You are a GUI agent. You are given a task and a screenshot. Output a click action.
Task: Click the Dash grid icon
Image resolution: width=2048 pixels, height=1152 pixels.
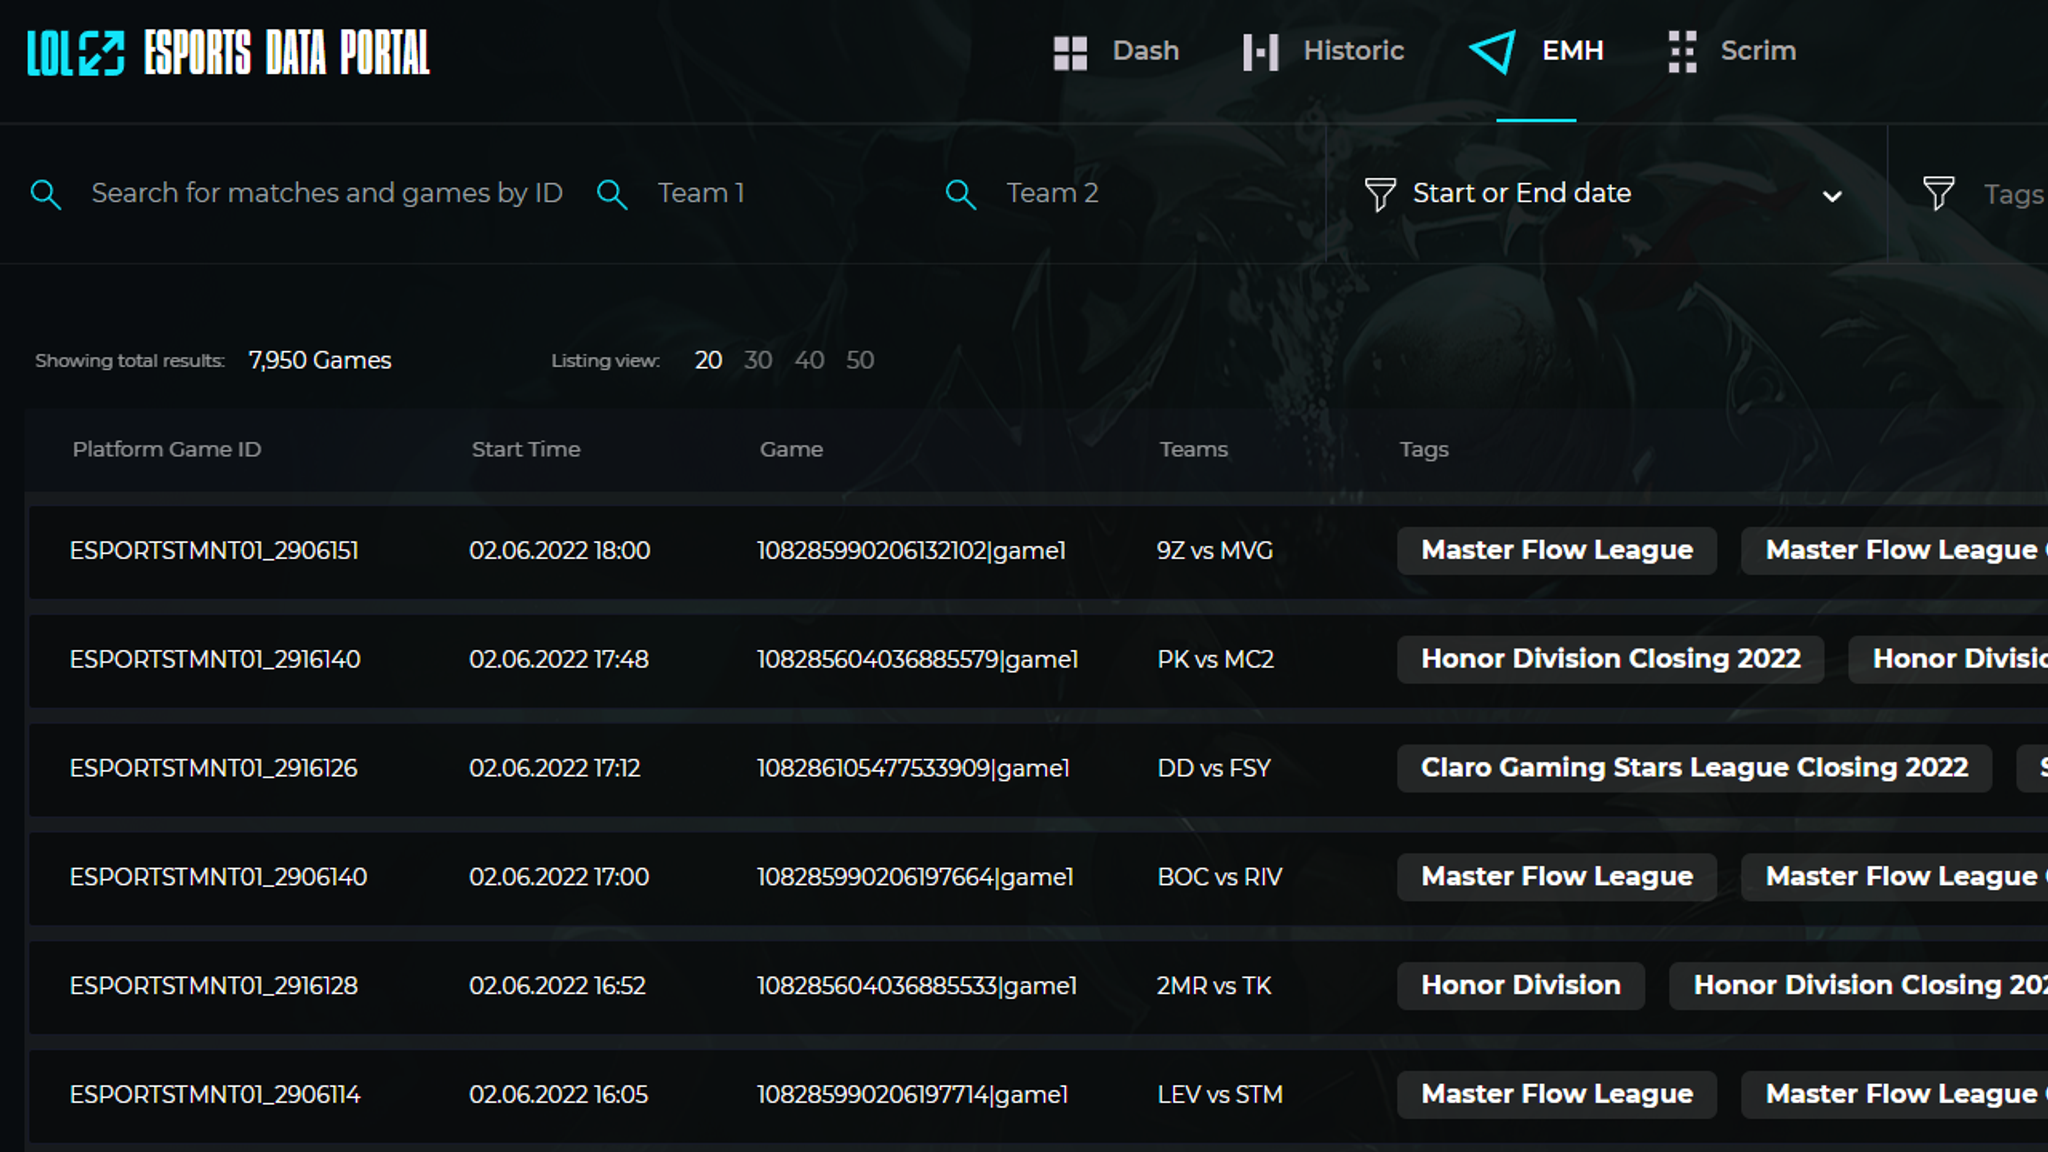click(x=1070, y=52)
